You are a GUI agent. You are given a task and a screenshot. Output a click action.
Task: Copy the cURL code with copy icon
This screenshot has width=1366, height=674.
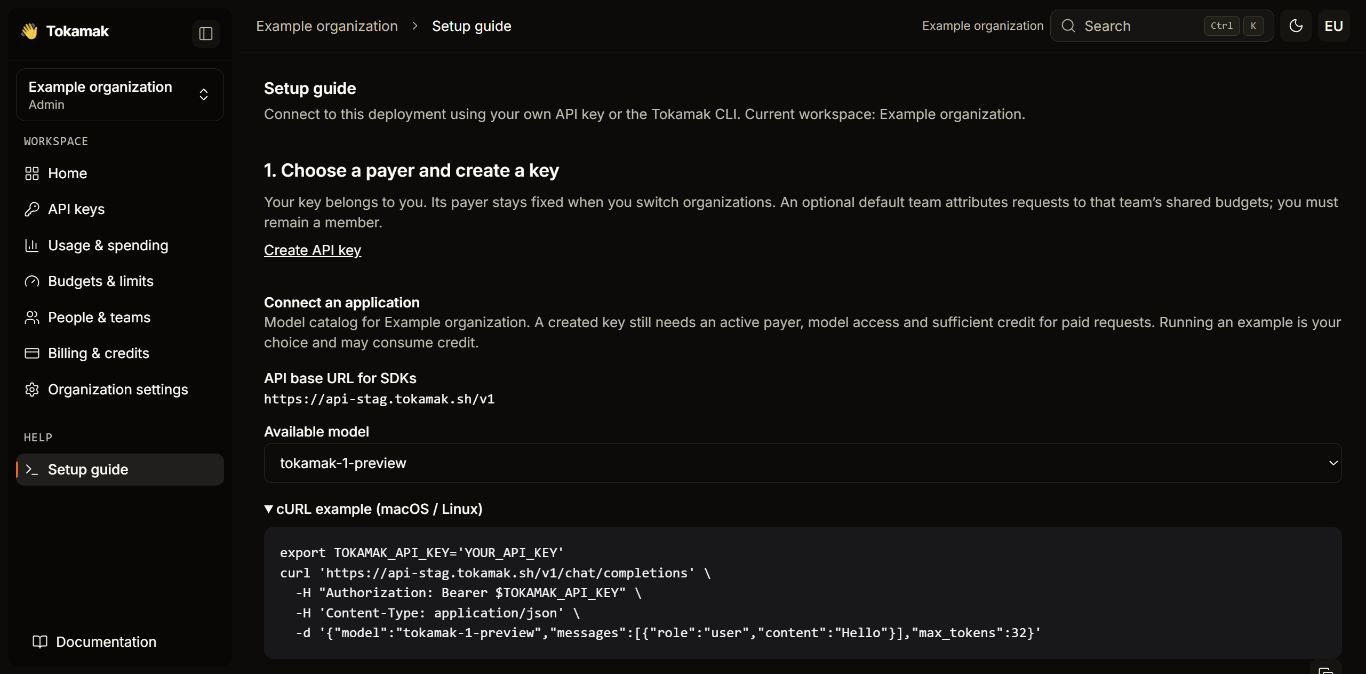pyautogui.click(x=1324, y=671)
